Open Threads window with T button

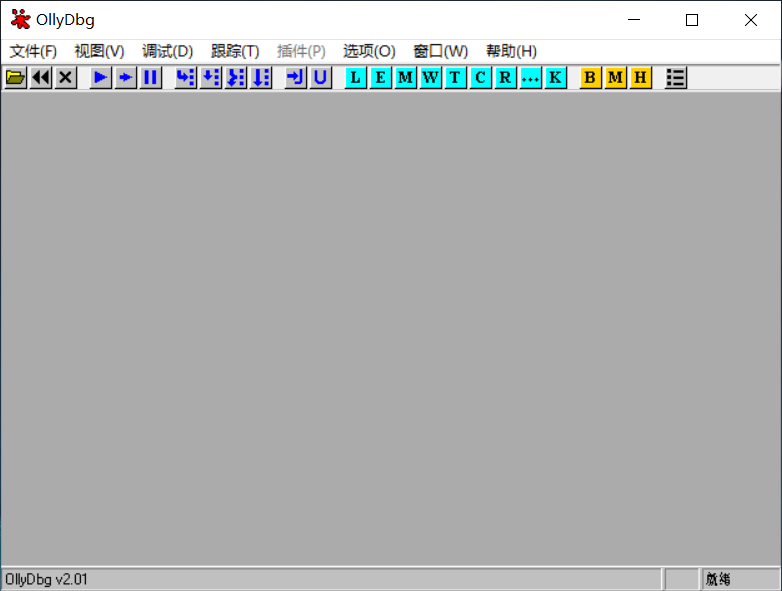point(456,78)
